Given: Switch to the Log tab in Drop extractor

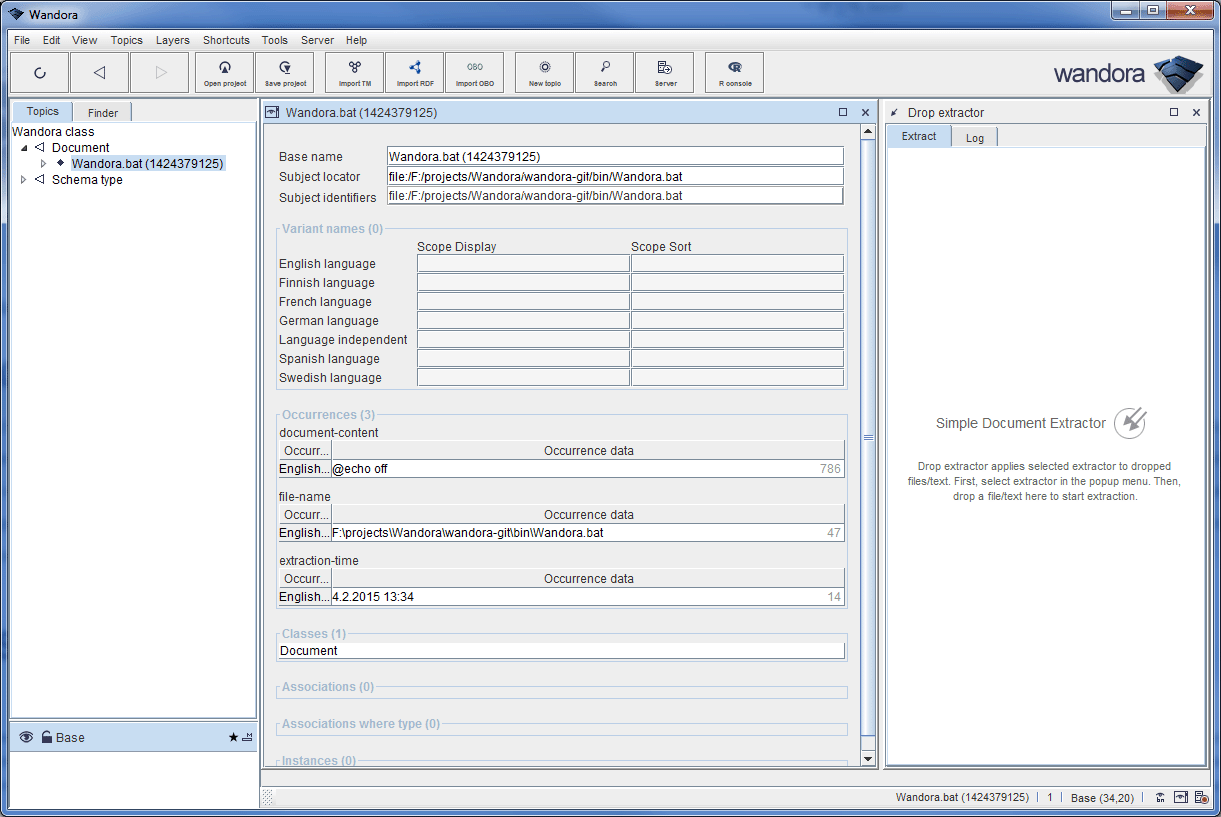Looking at the screenshot, I should click(x=973, y=136).
